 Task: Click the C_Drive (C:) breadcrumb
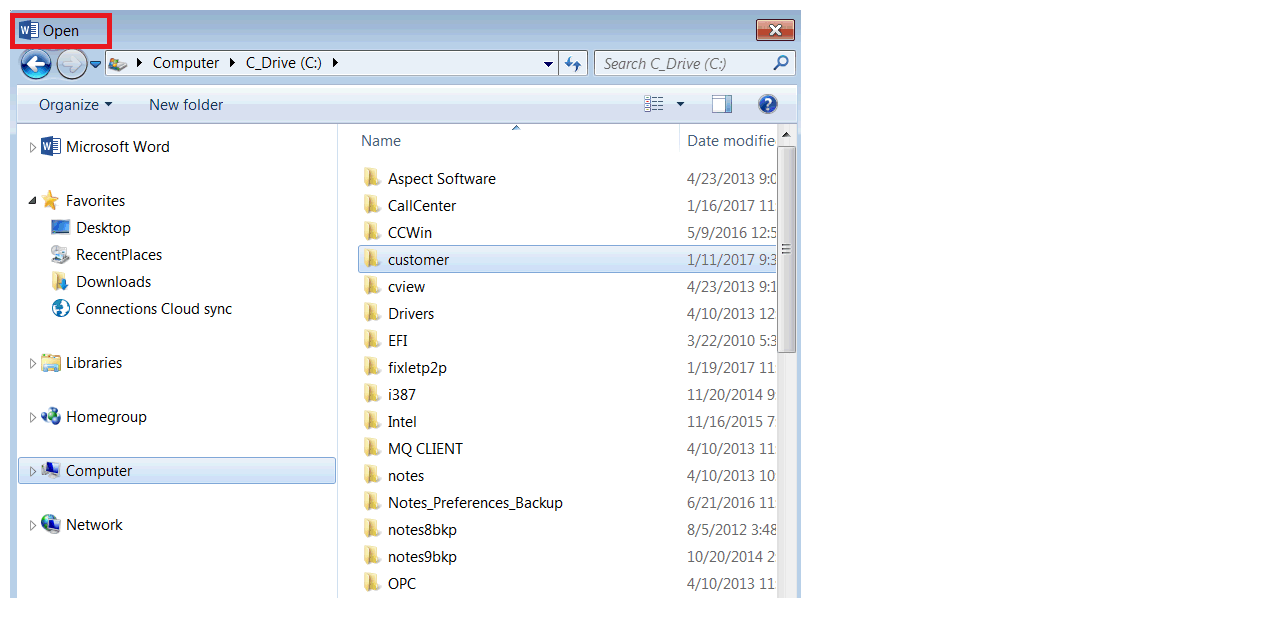tap(285, 63)
